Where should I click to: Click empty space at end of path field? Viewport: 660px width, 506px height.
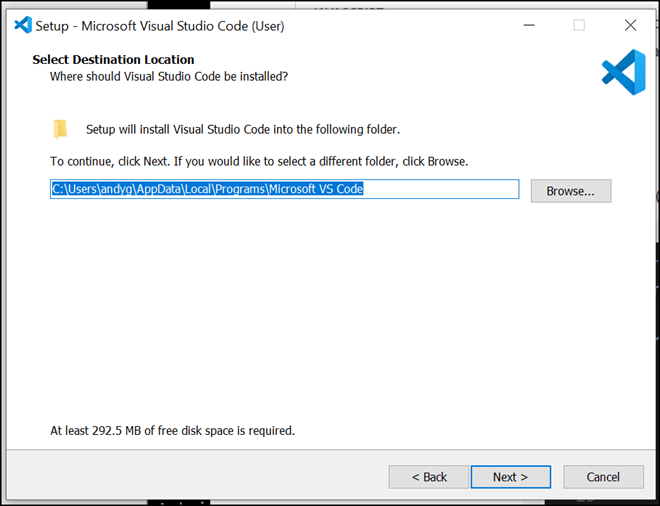click(450, 189)
